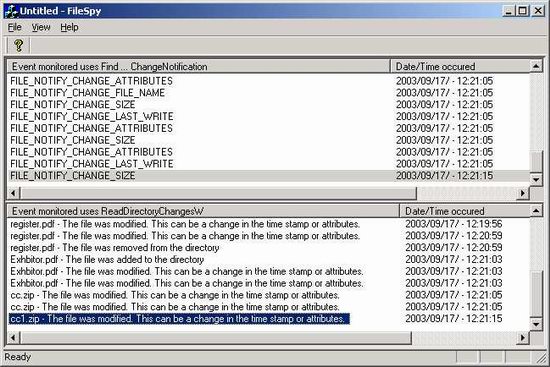Click the up arrow of upper list scrollbar
Image resolution: width=550 pixels, height=367 pixels.
coord(536,66)
